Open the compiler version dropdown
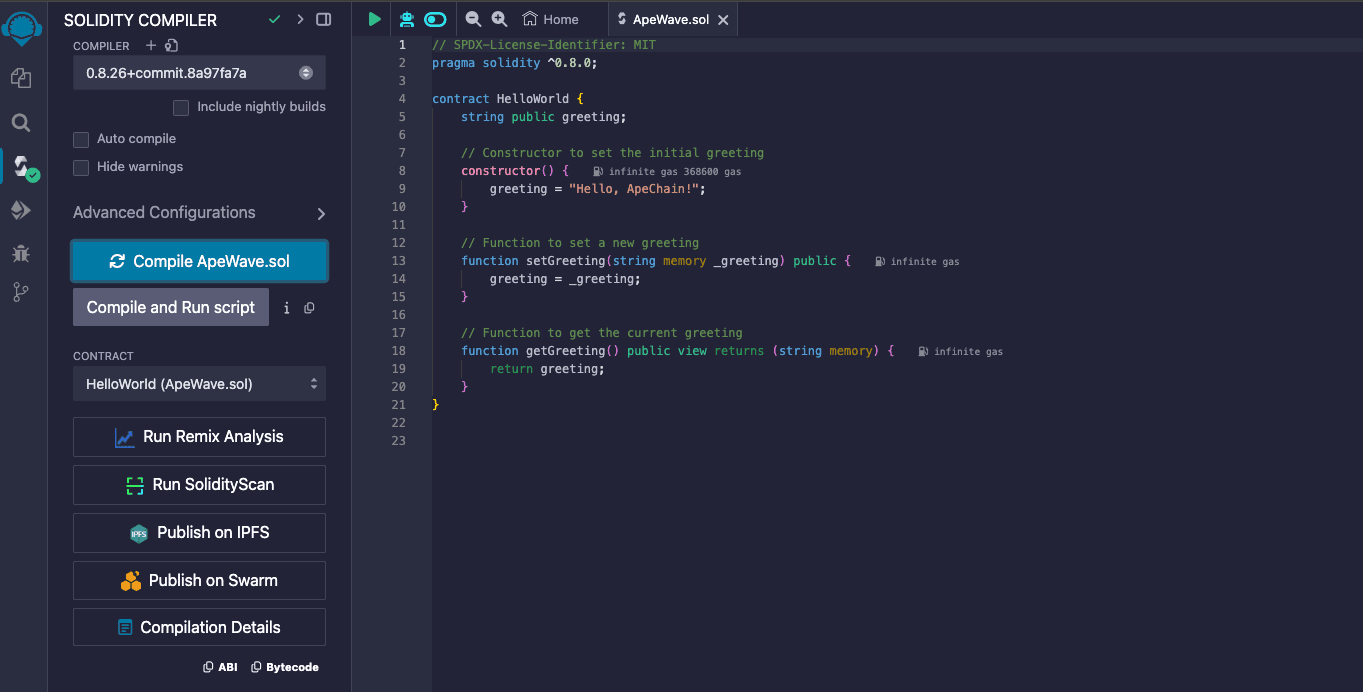1363x692 pixels. coord(199,73)
